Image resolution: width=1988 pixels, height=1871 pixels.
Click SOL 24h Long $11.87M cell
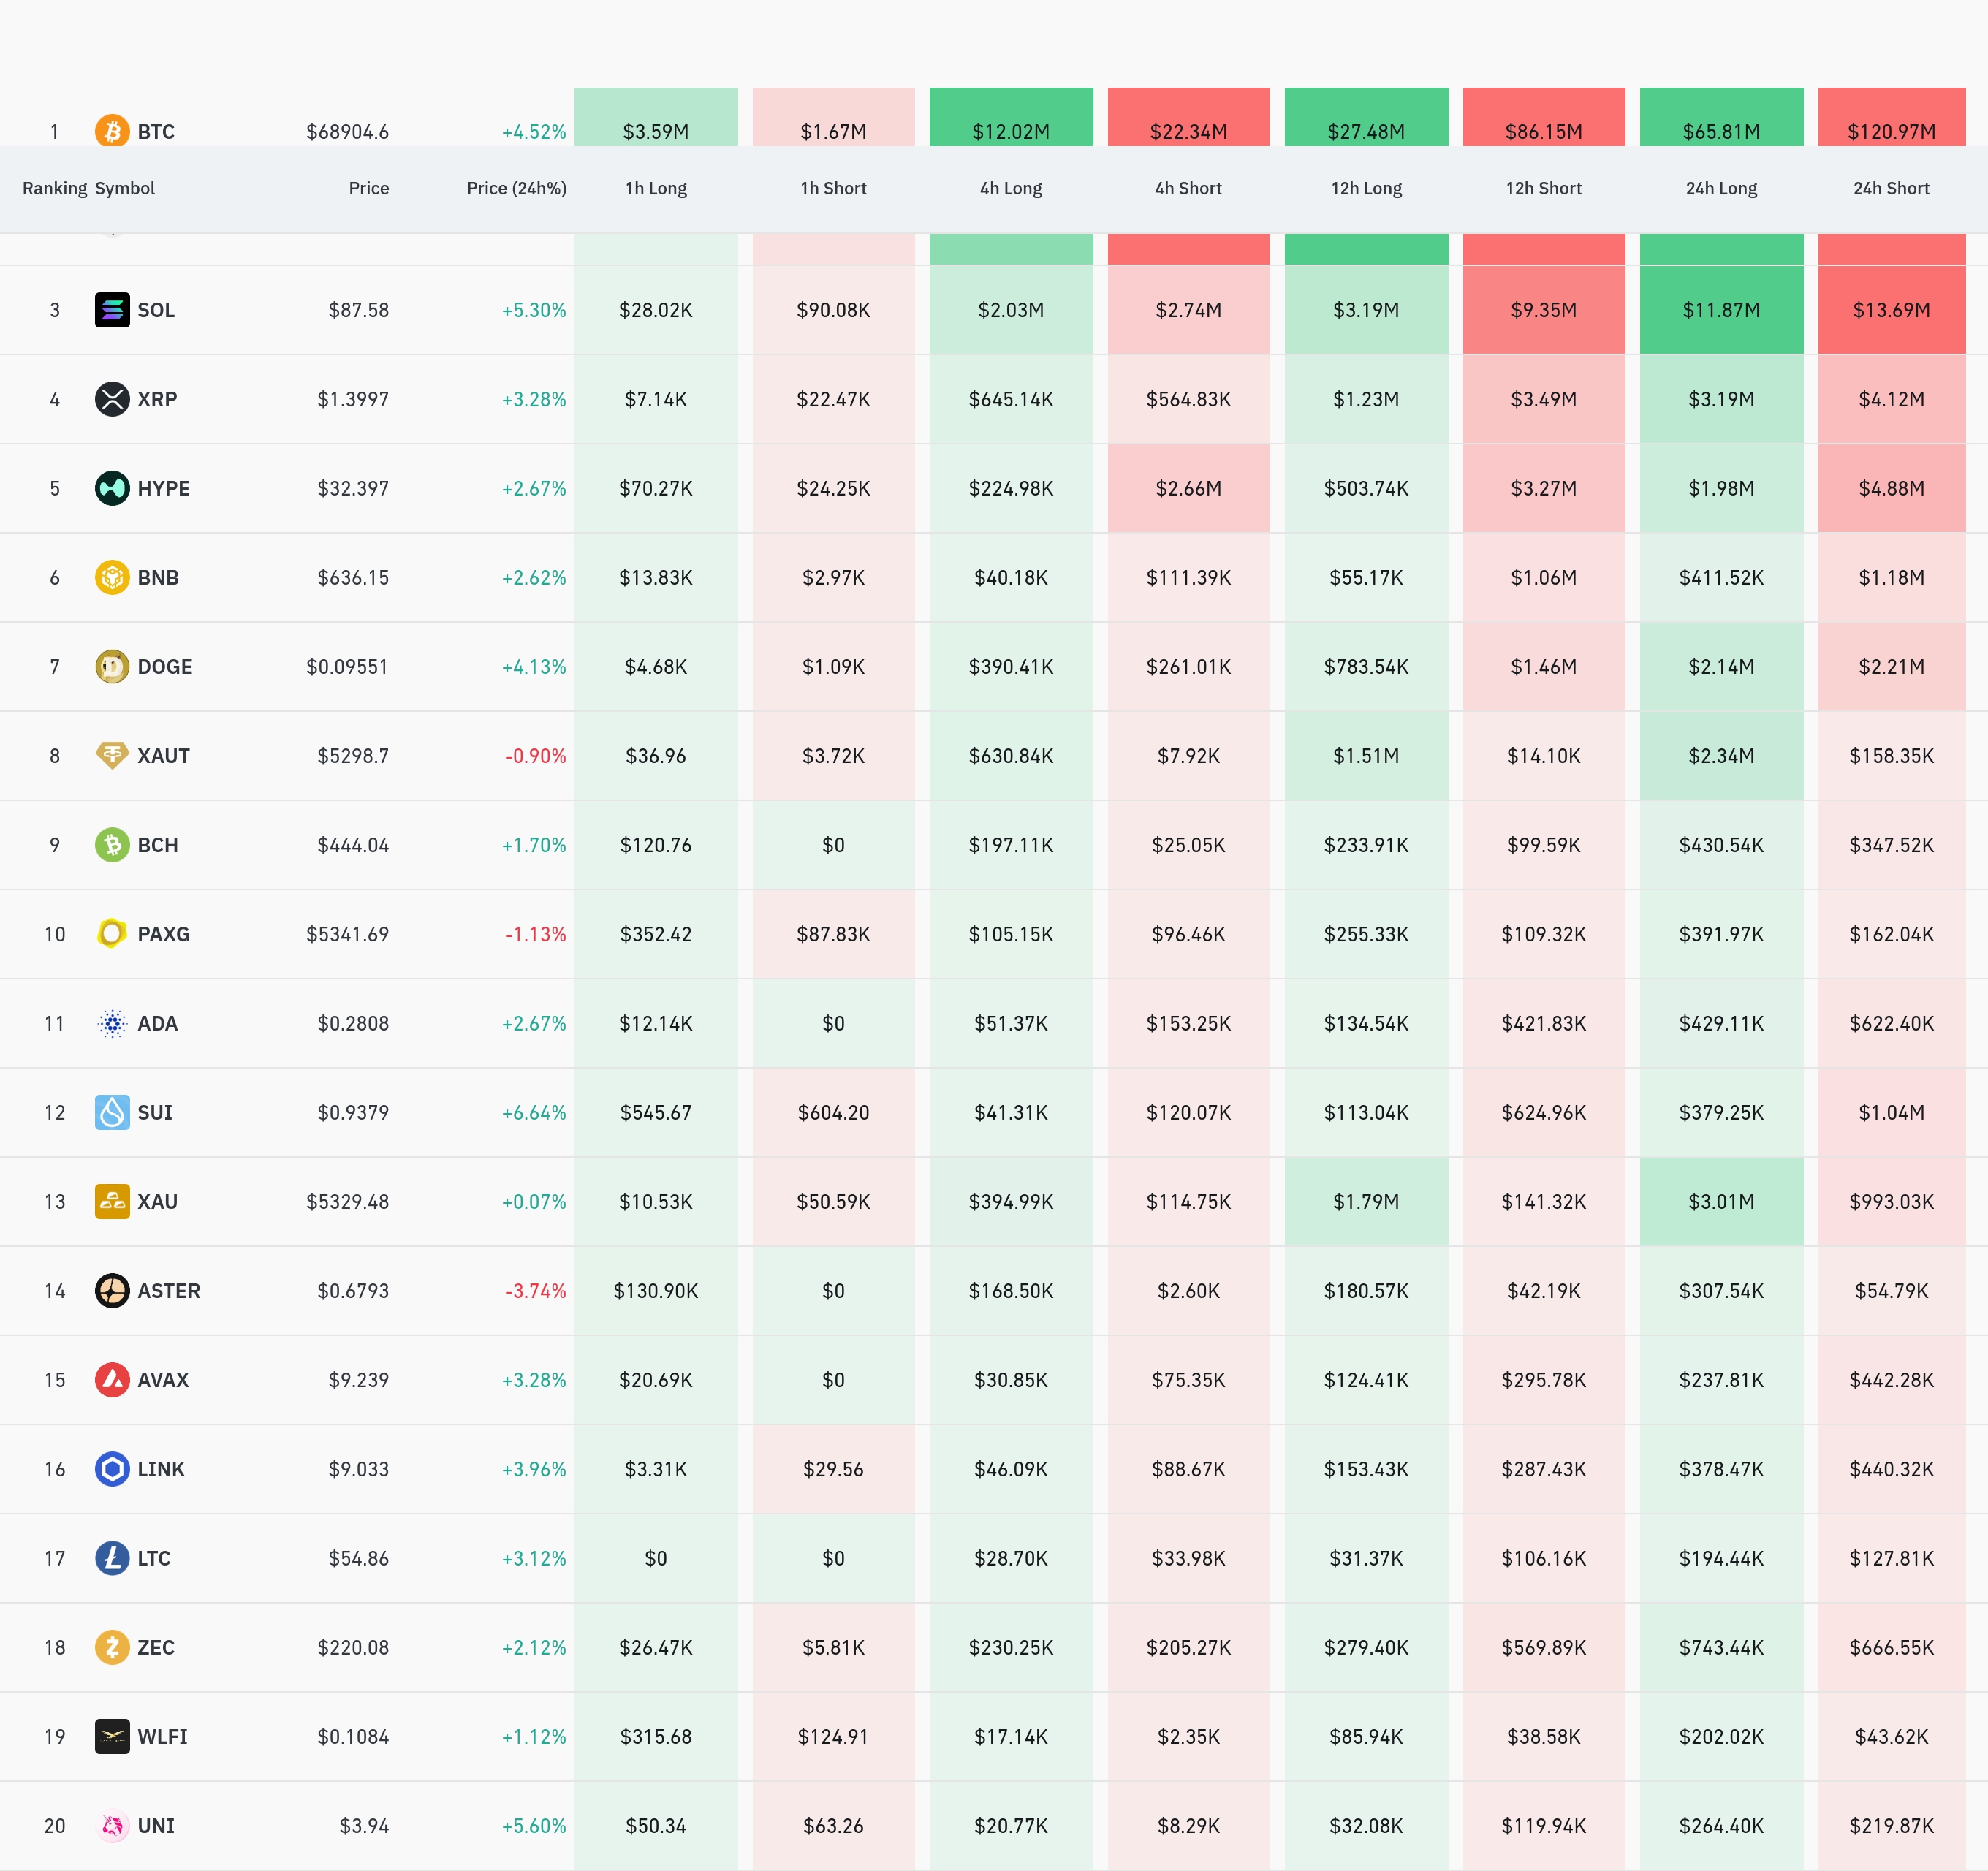pos(1721,310)
